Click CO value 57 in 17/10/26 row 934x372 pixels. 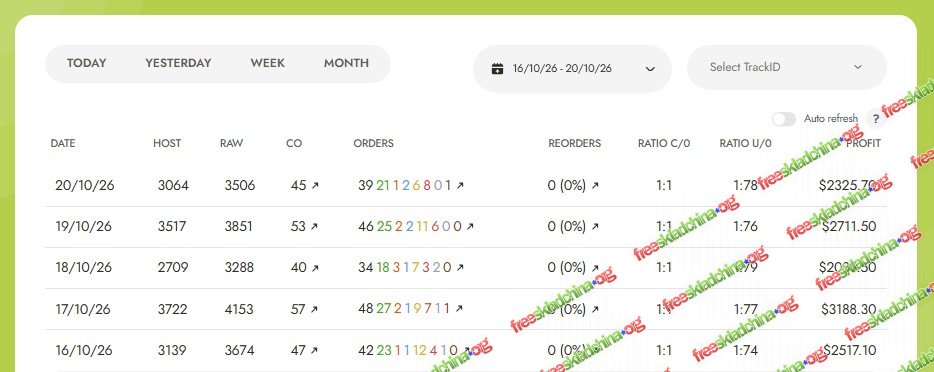click(x=298, y=310)
